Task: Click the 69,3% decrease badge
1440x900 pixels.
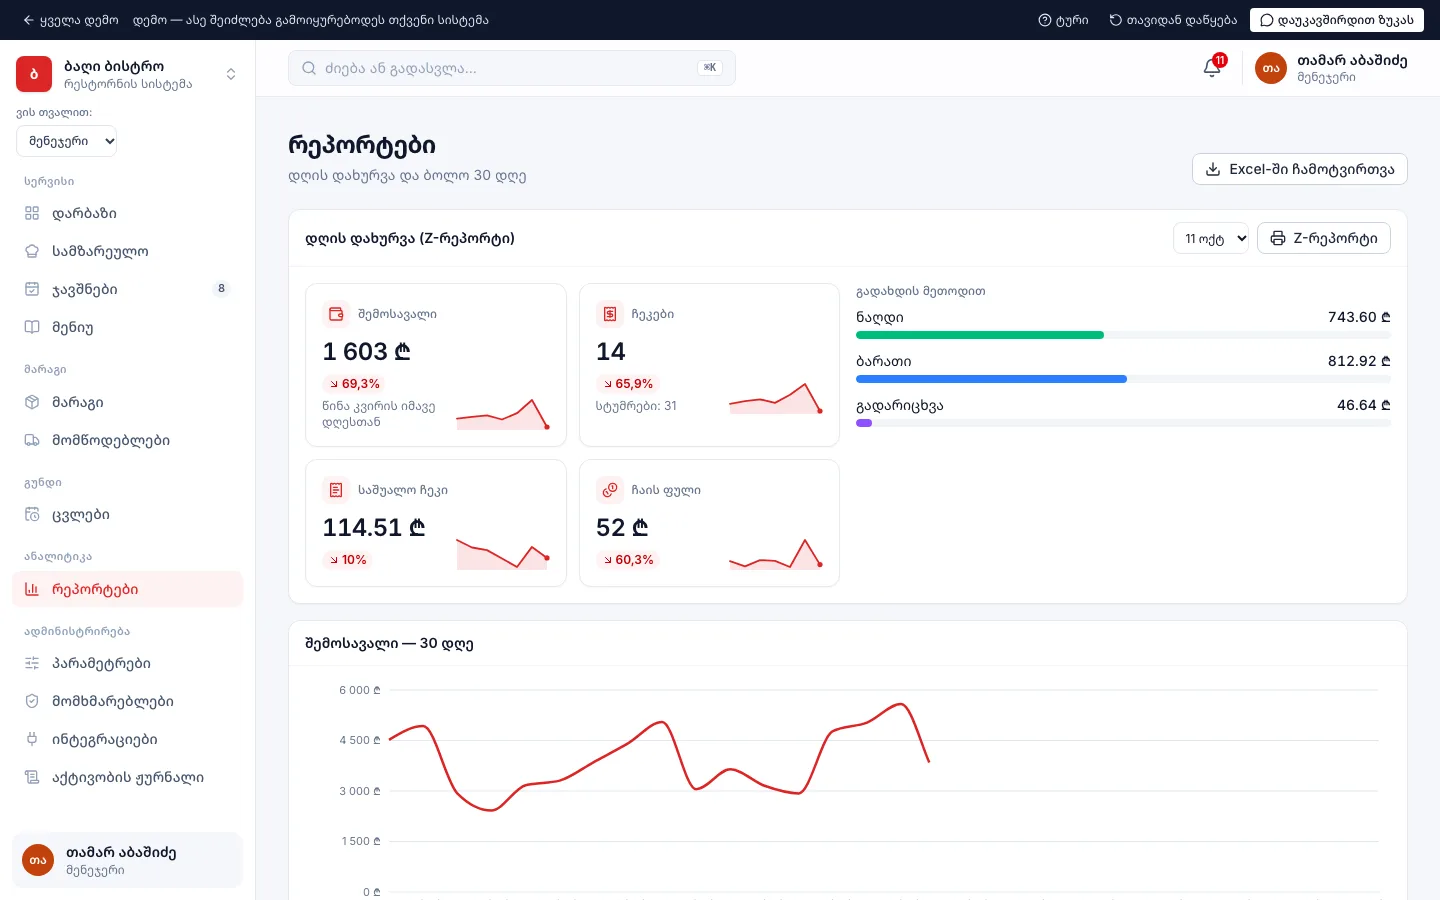Action: [x=354, y=384]
